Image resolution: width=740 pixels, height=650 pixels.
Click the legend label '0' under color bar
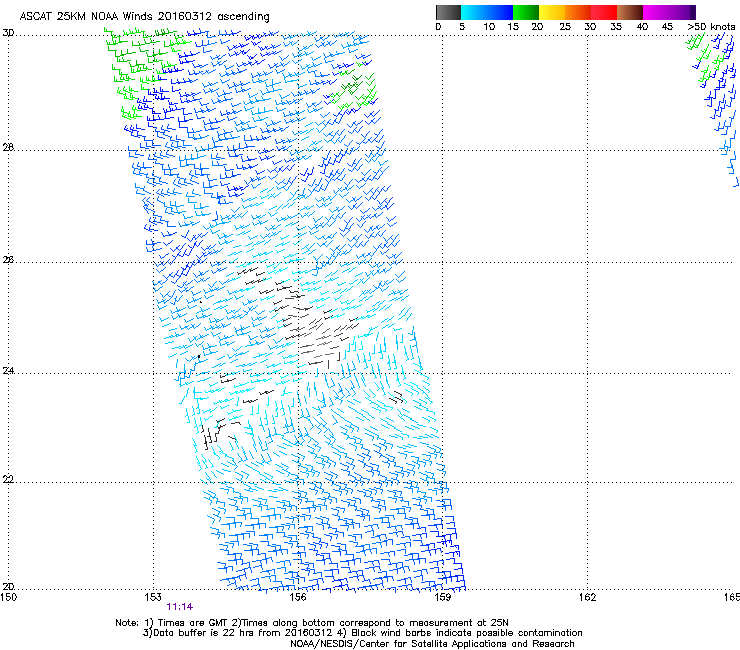[438, 27]
